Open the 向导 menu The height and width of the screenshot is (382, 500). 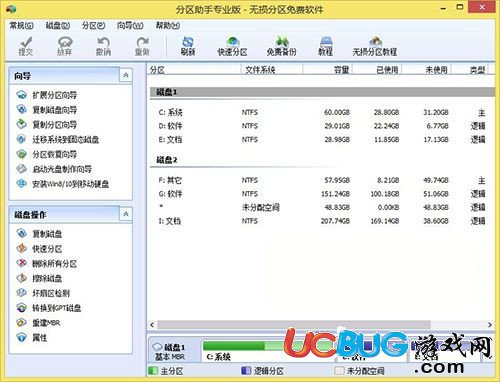pyautogui.click(x=130, y=25)
